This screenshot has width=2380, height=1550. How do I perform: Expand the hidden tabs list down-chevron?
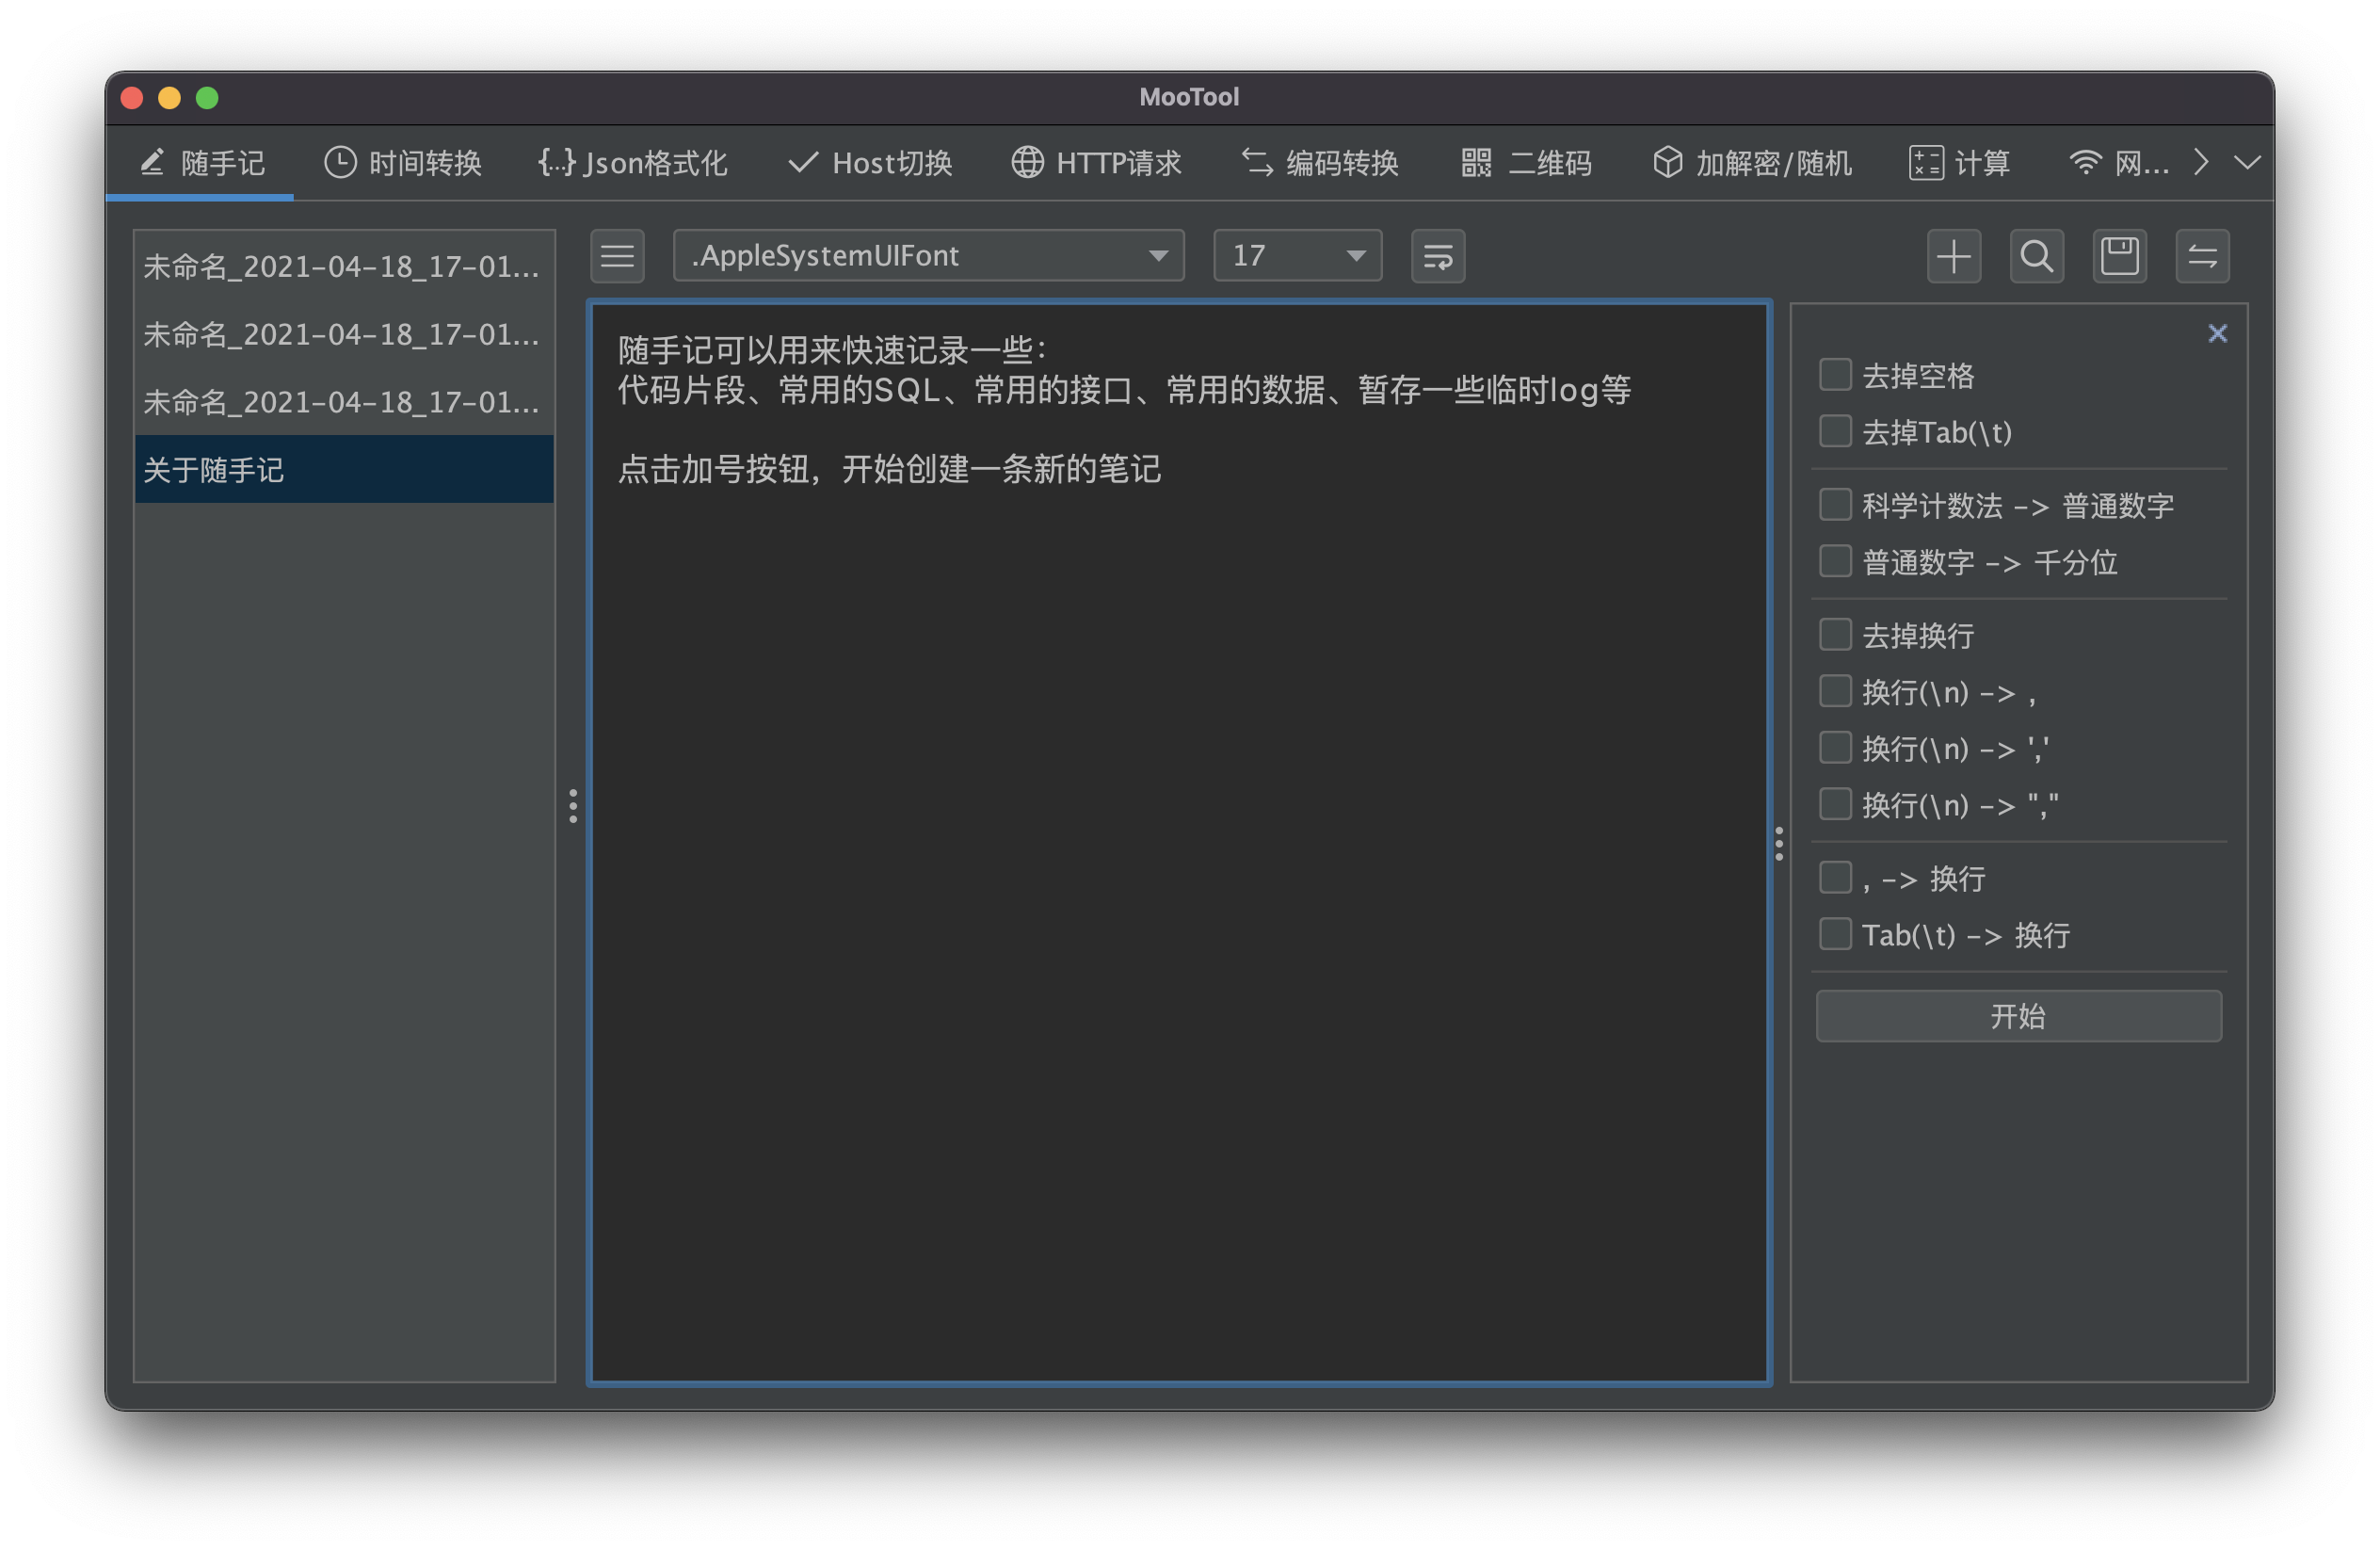2247,162
